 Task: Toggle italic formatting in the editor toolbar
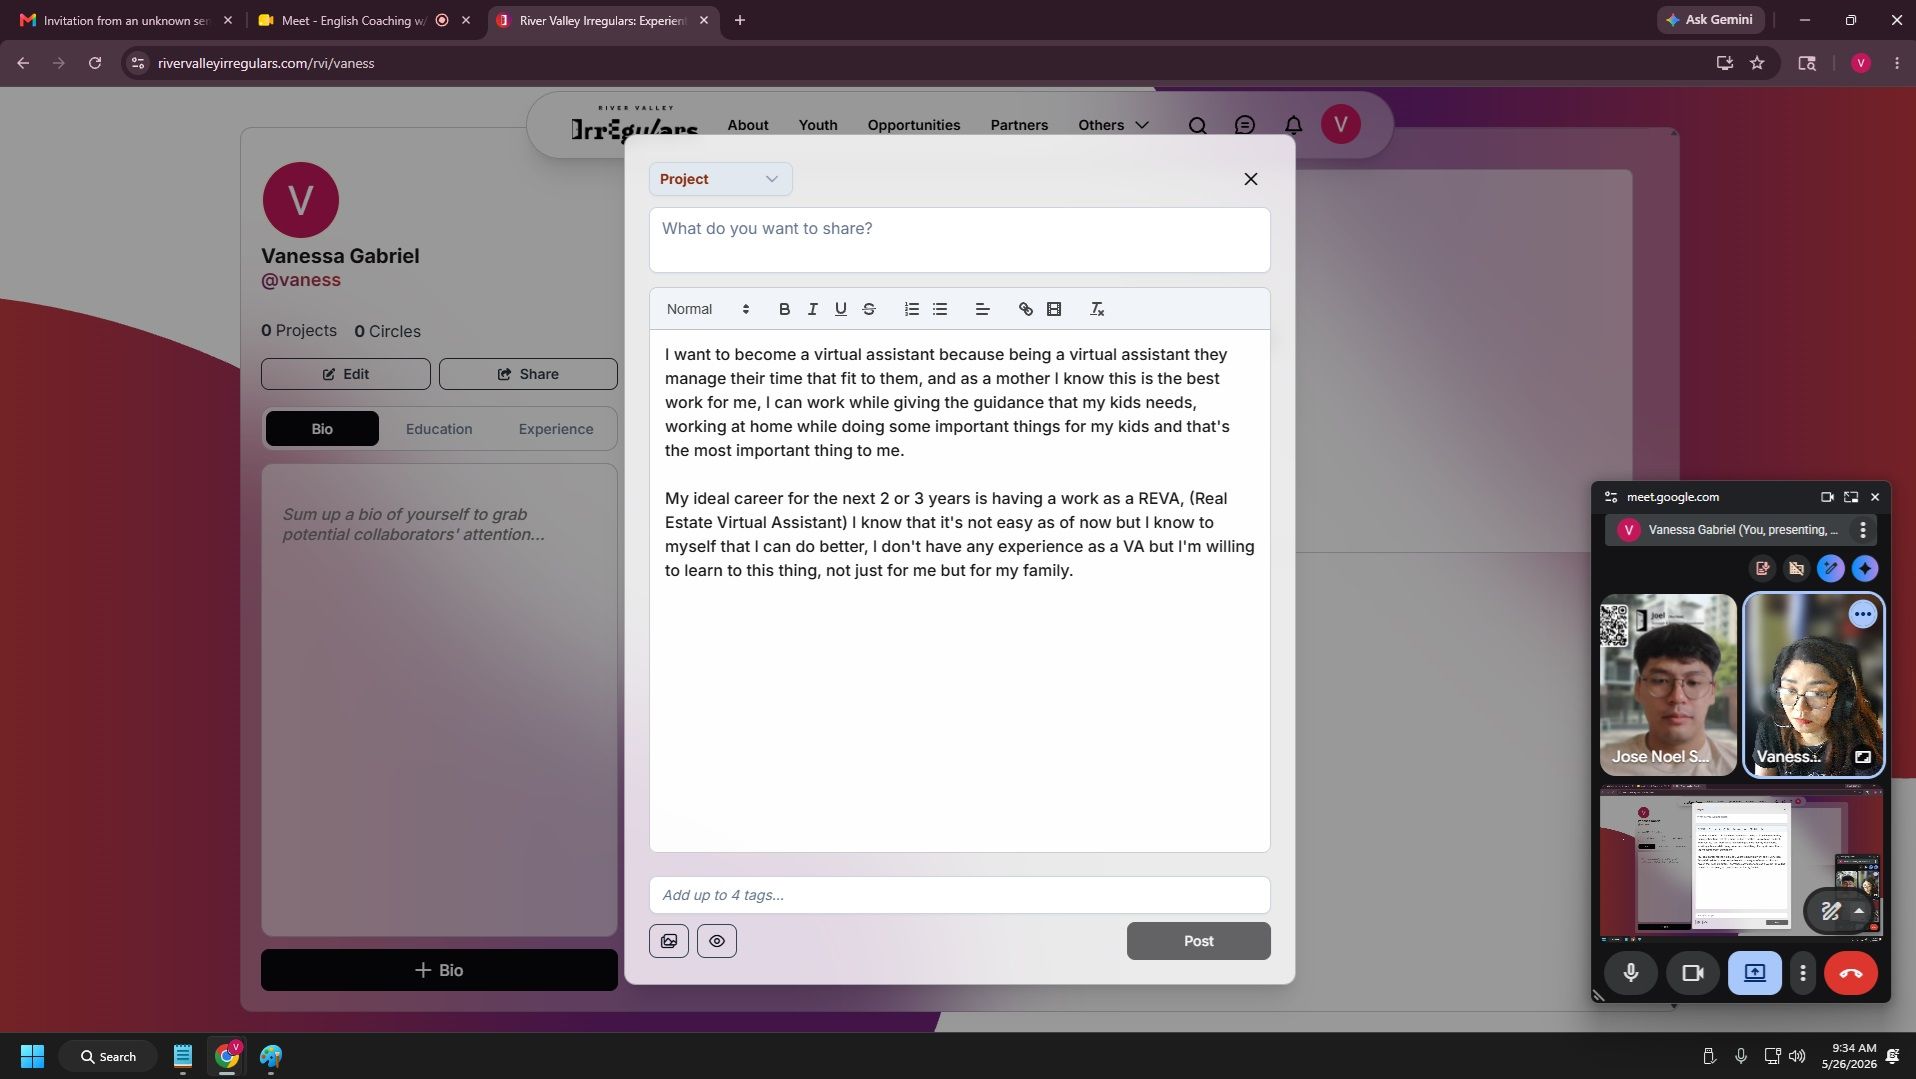pos(812,309)
